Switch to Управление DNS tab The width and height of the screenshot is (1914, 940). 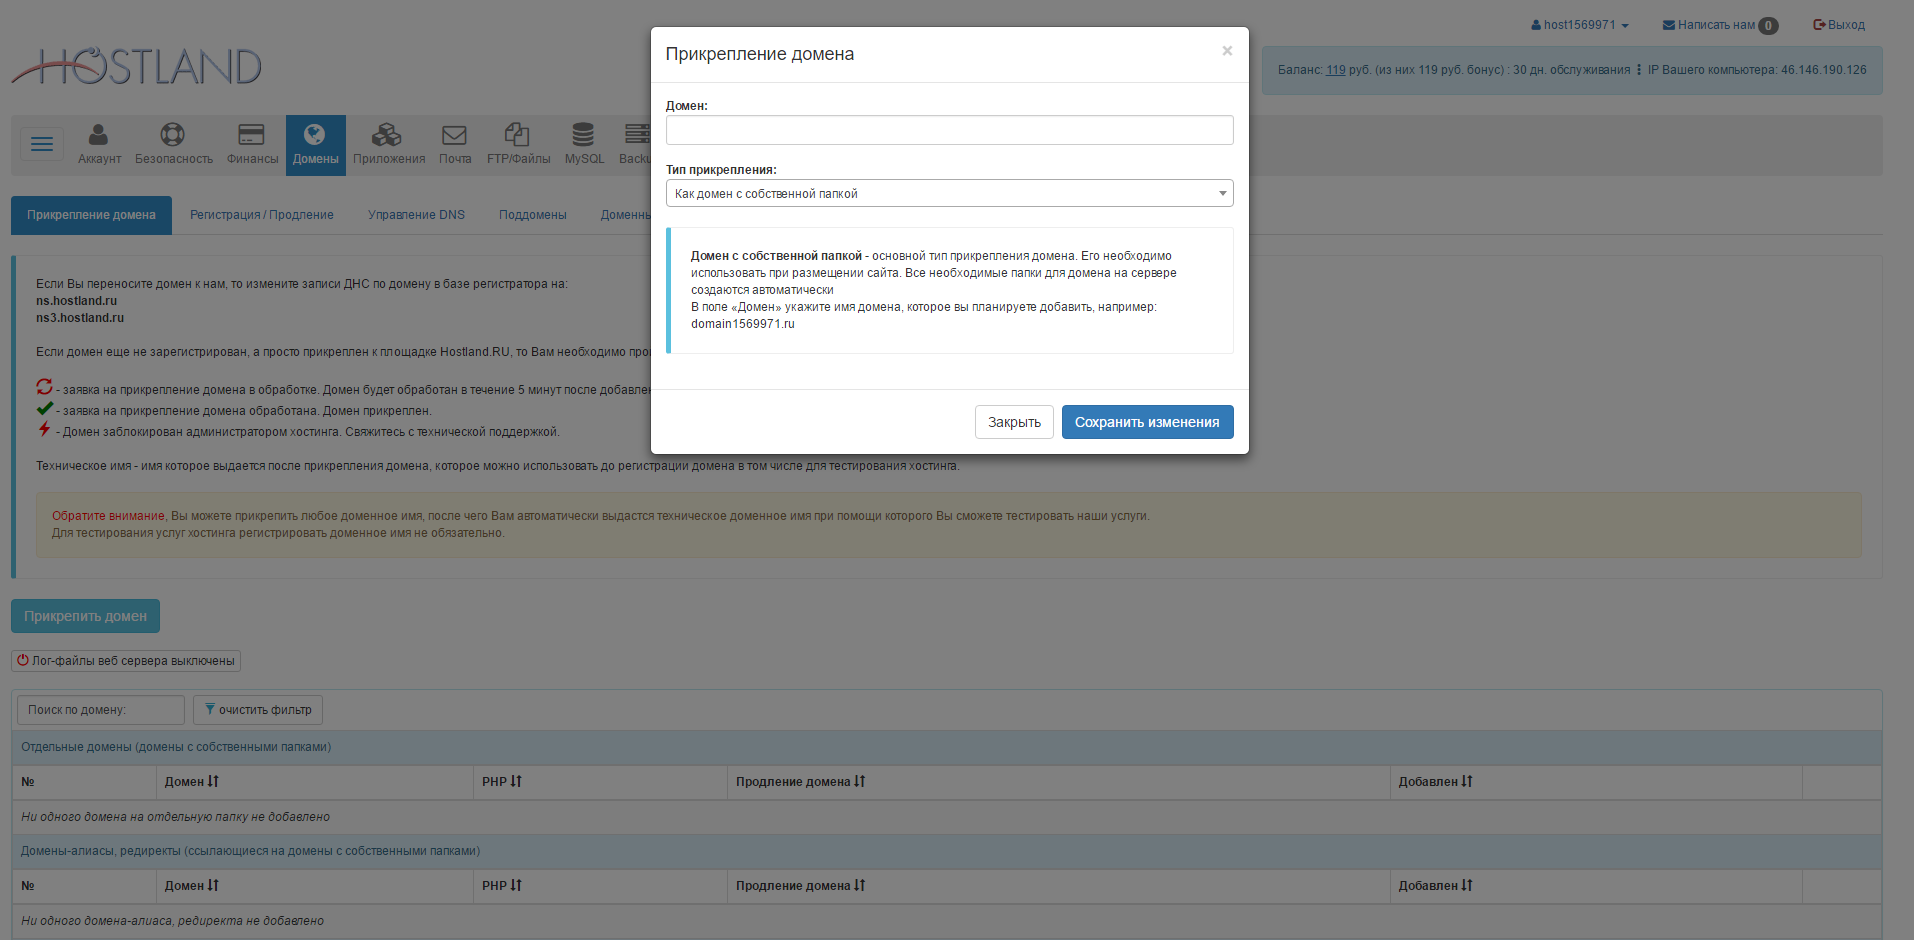tap(416, 215)
